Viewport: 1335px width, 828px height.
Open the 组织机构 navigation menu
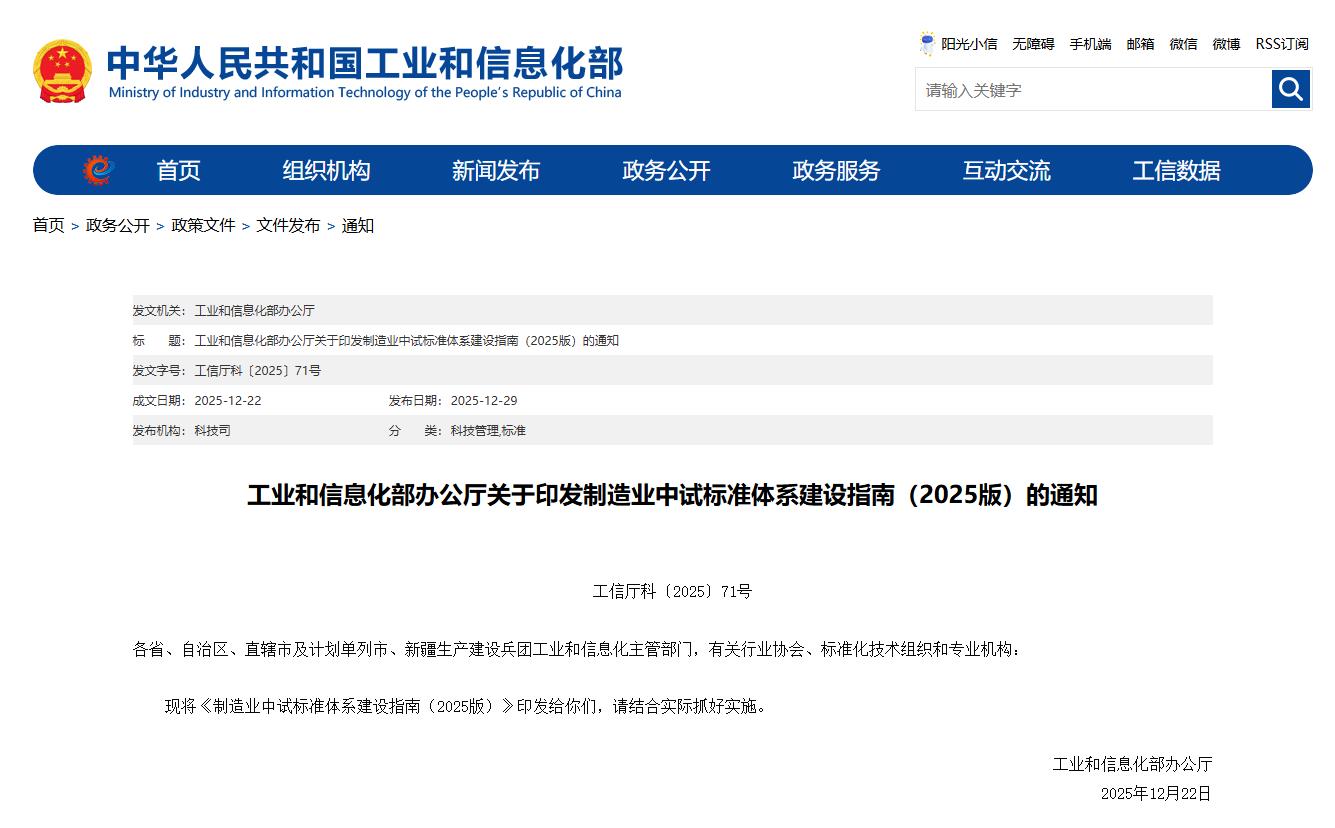(x=326, y=171)
